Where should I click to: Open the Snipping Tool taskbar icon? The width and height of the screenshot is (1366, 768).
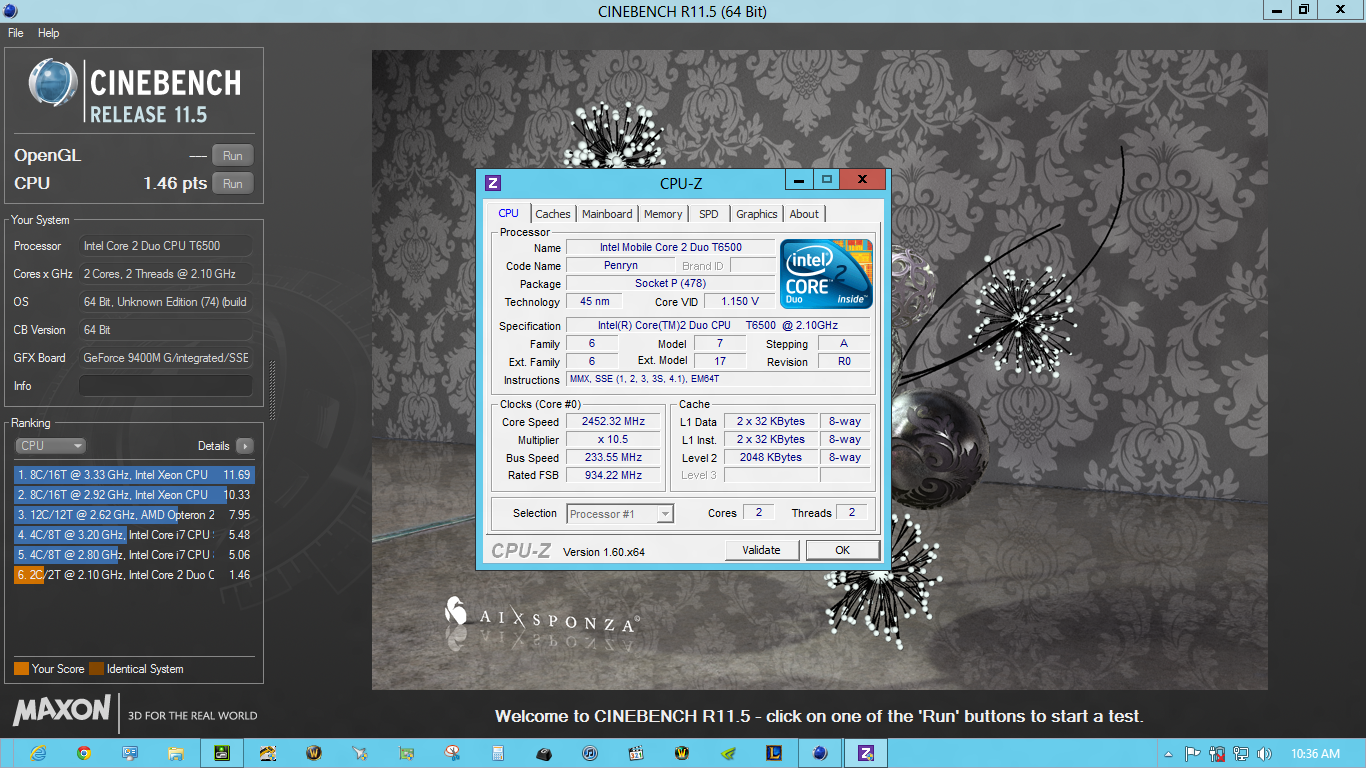pyautogui.click(x=452, y=753)
